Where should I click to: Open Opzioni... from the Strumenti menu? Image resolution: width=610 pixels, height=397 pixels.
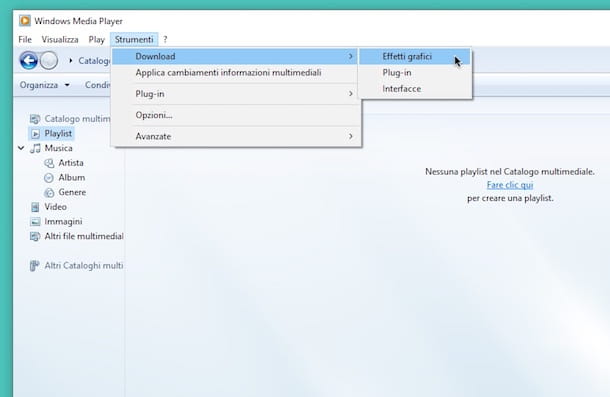point(235,115)
